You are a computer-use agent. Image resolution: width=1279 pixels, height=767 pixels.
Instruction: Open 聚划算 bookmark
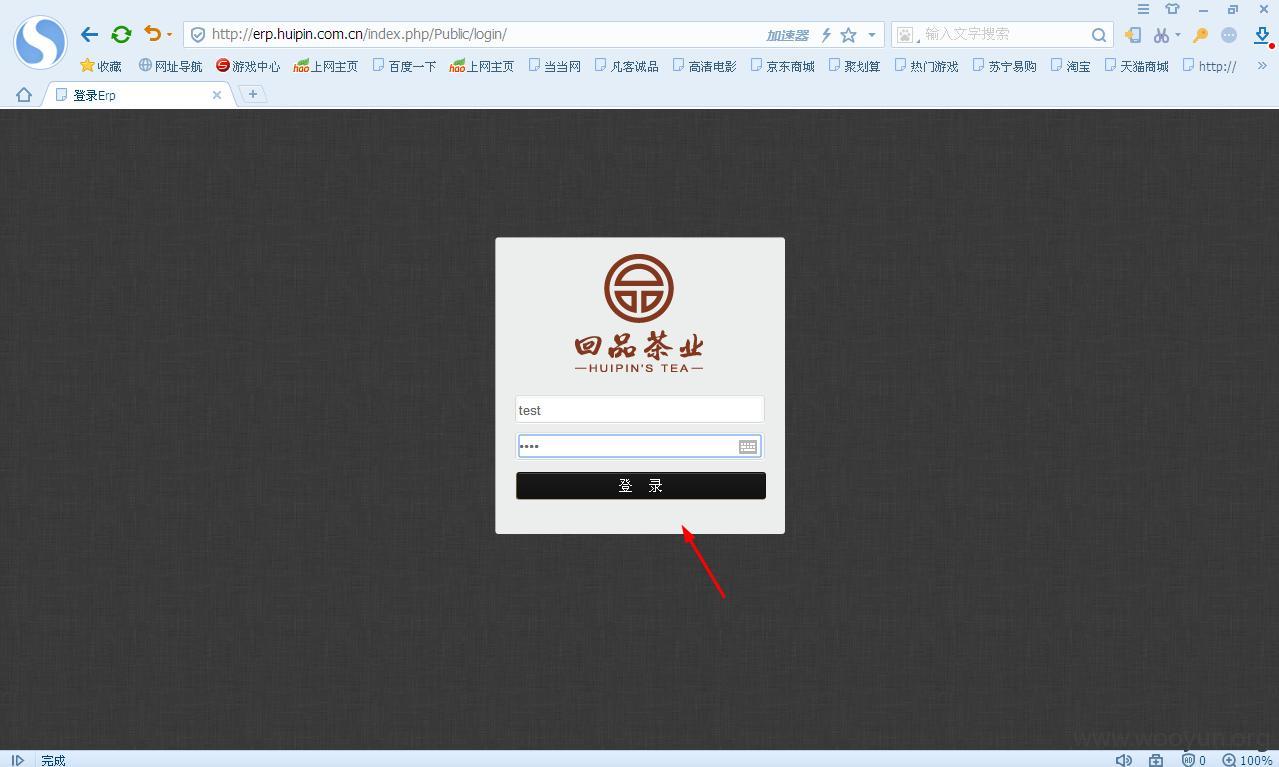(x=855, y=66)
